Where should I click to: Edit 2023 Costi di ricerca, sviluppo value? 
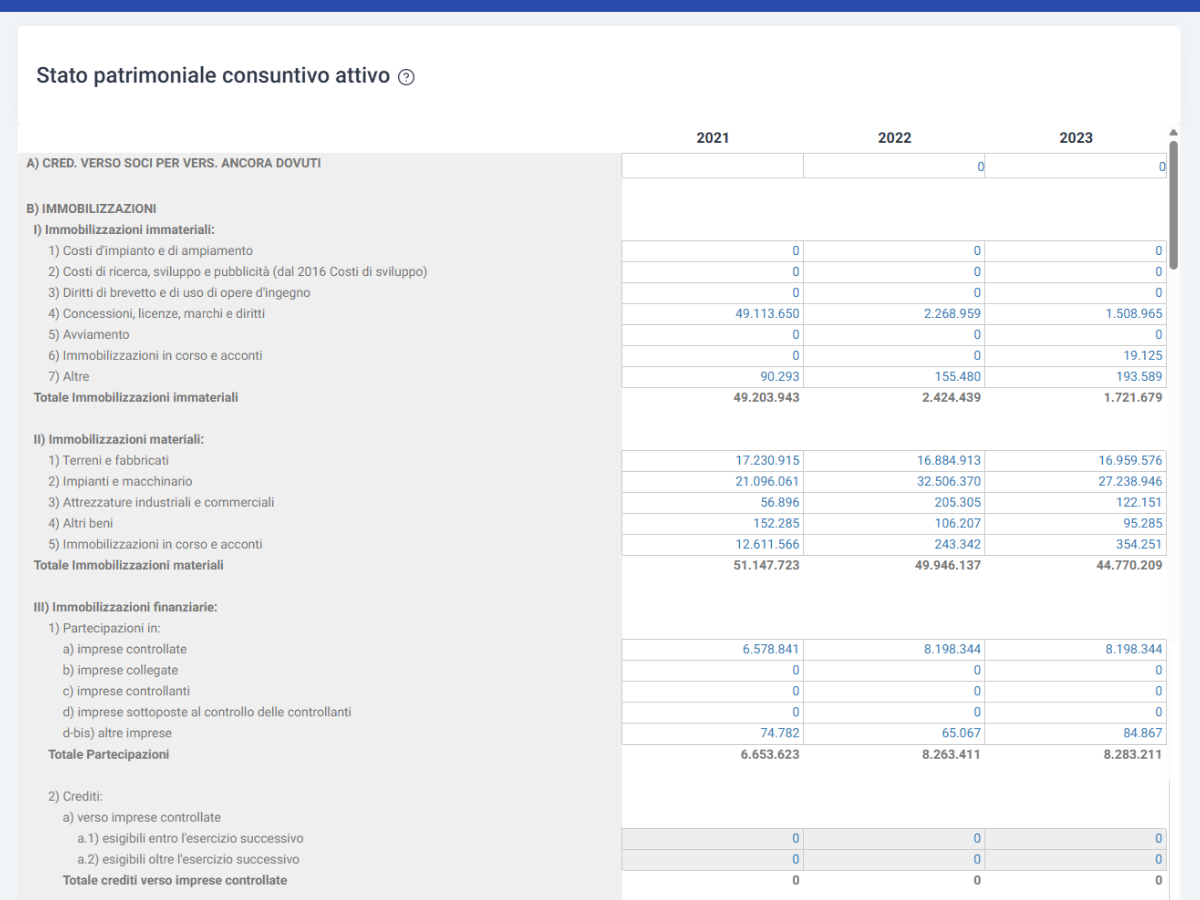click(x=1076, y=272)
